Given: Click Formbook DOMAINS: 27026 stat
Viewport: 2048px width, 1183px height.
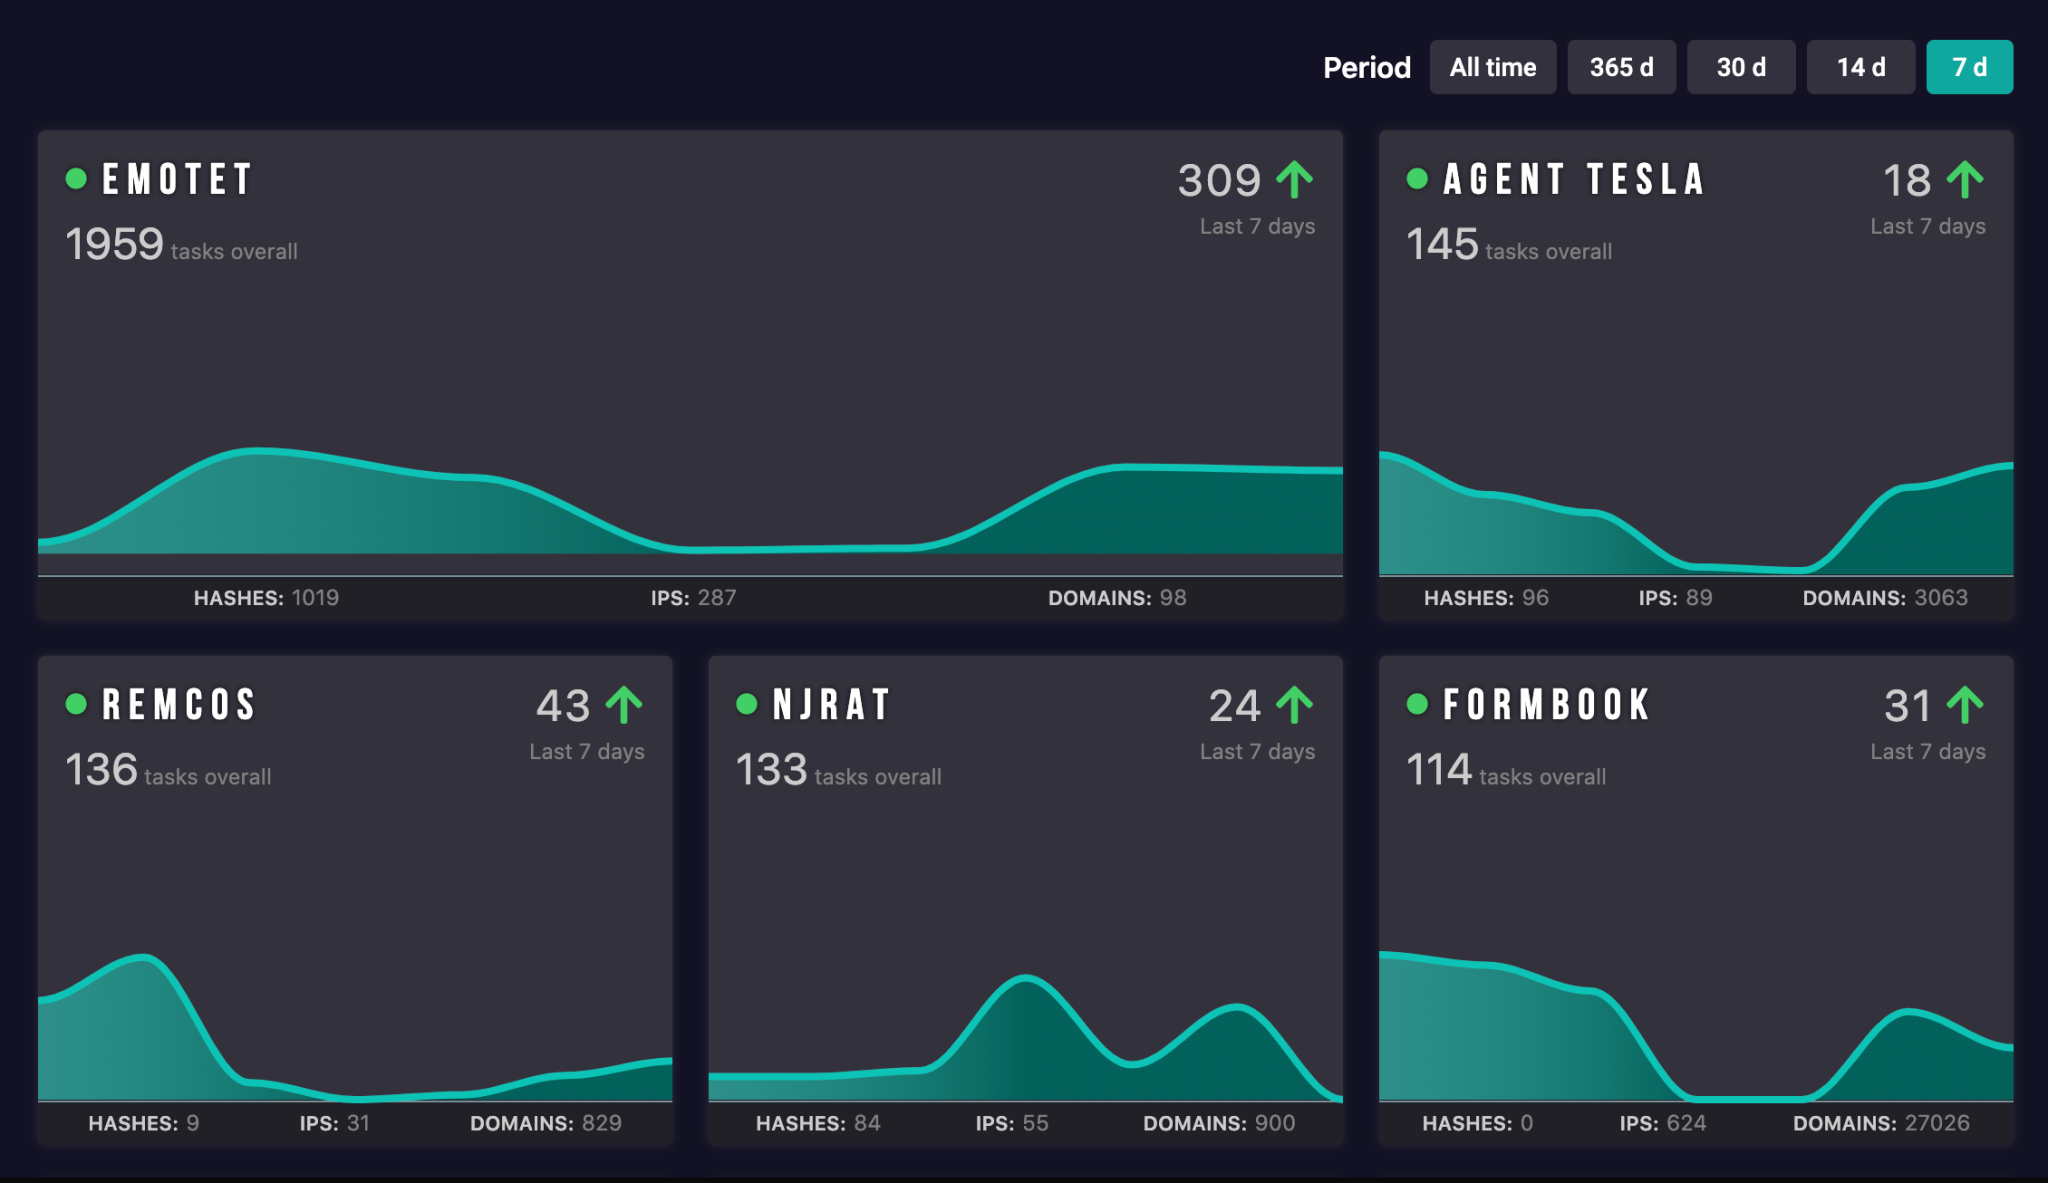Looking at the screenshot, I should 1880,1123.
